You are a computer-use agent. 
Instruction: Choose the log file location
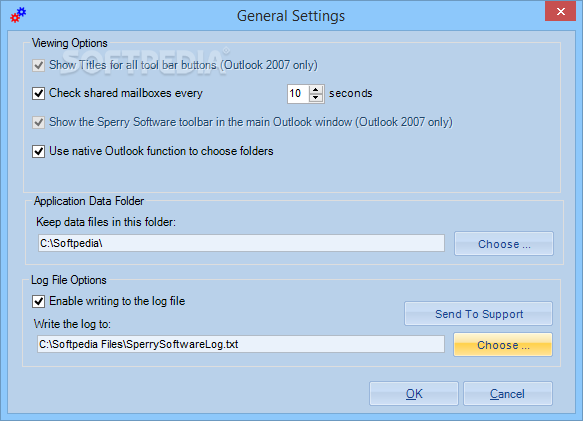pos(503,345)
